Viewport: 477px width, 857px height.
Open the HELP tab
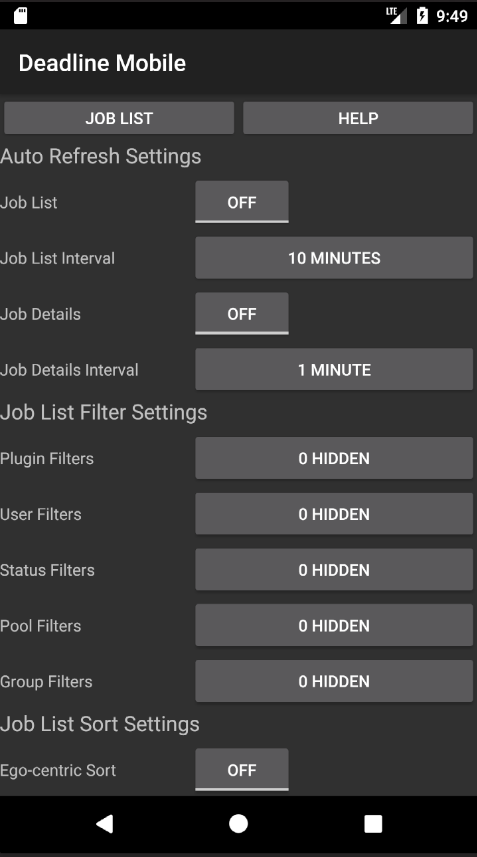click(x=358, y=118)
